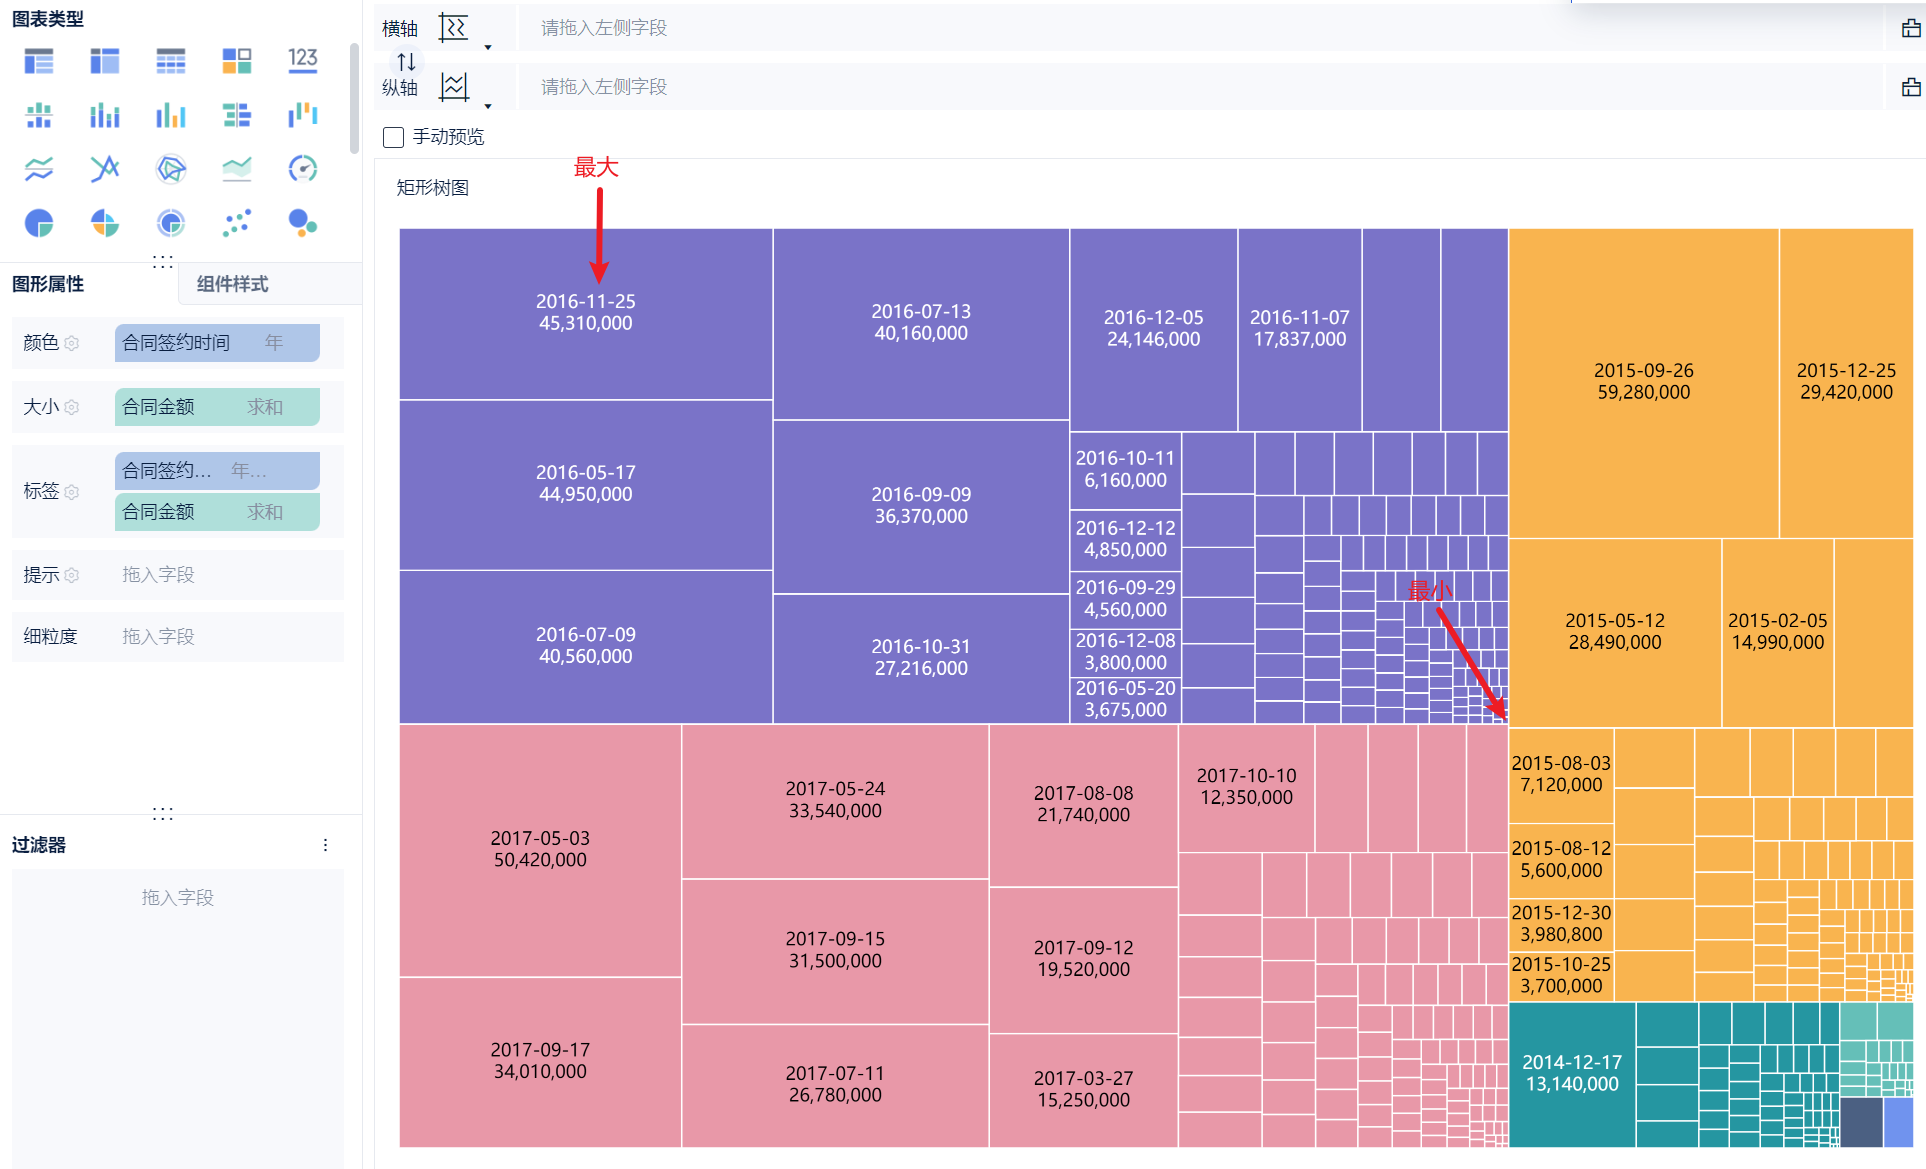Switch to the 图形属性 tab

(48, 284)
